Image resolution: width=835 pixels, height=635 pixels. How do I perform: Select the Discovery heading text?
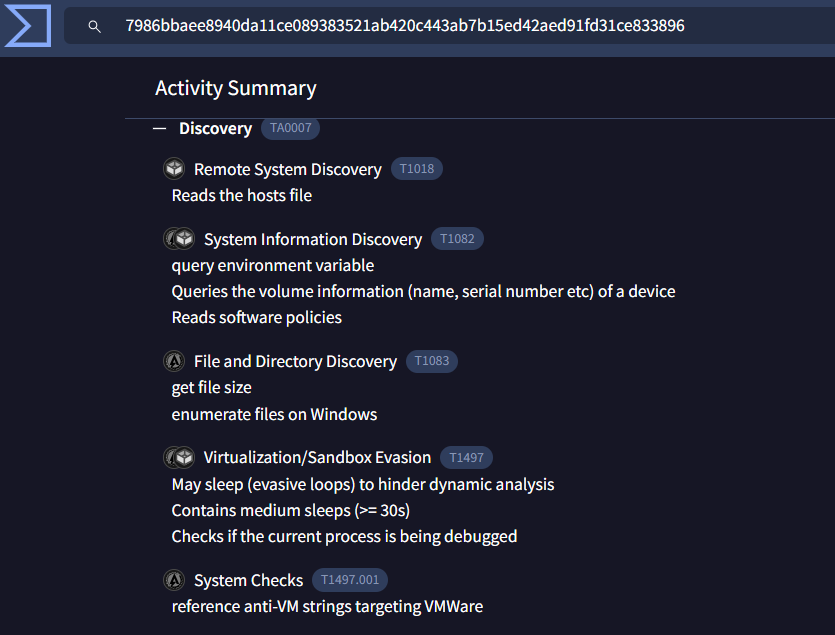215,128
